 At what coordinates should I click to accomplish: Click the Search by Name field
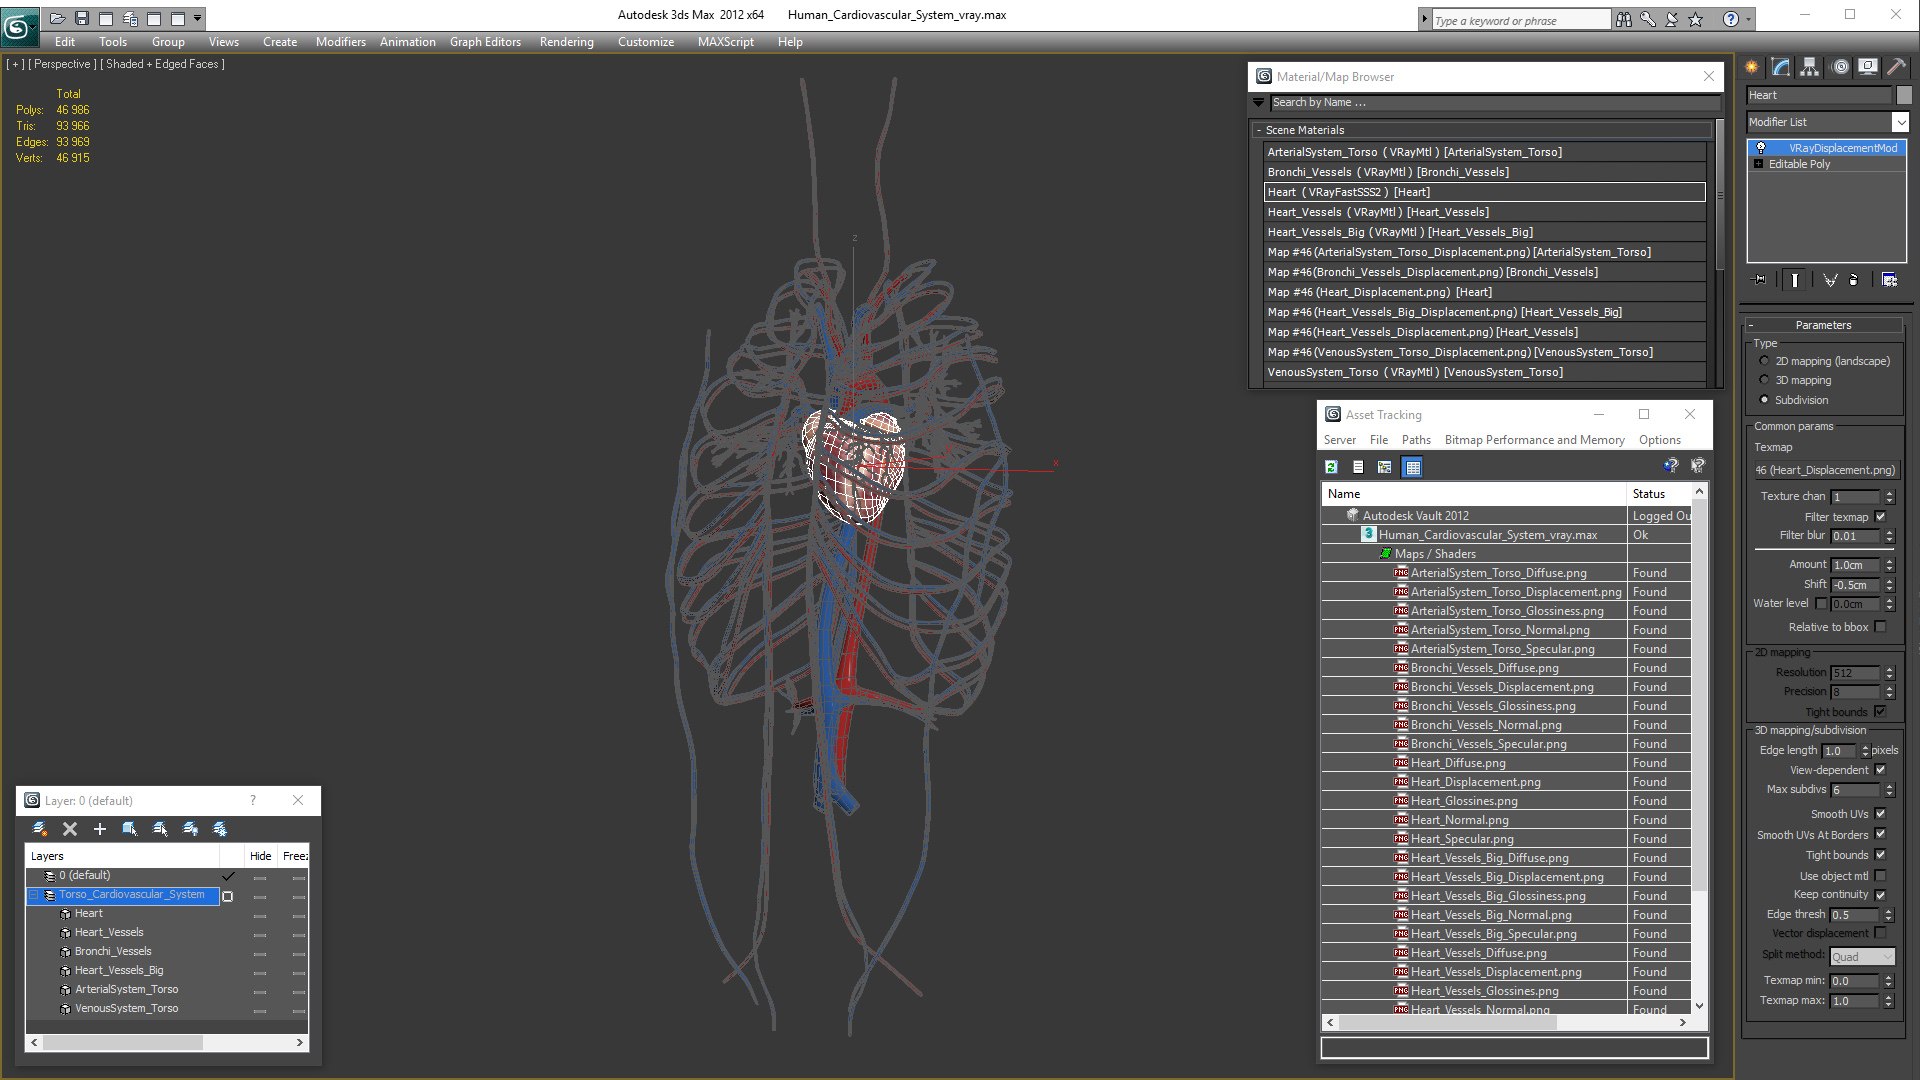point(1495,102)
